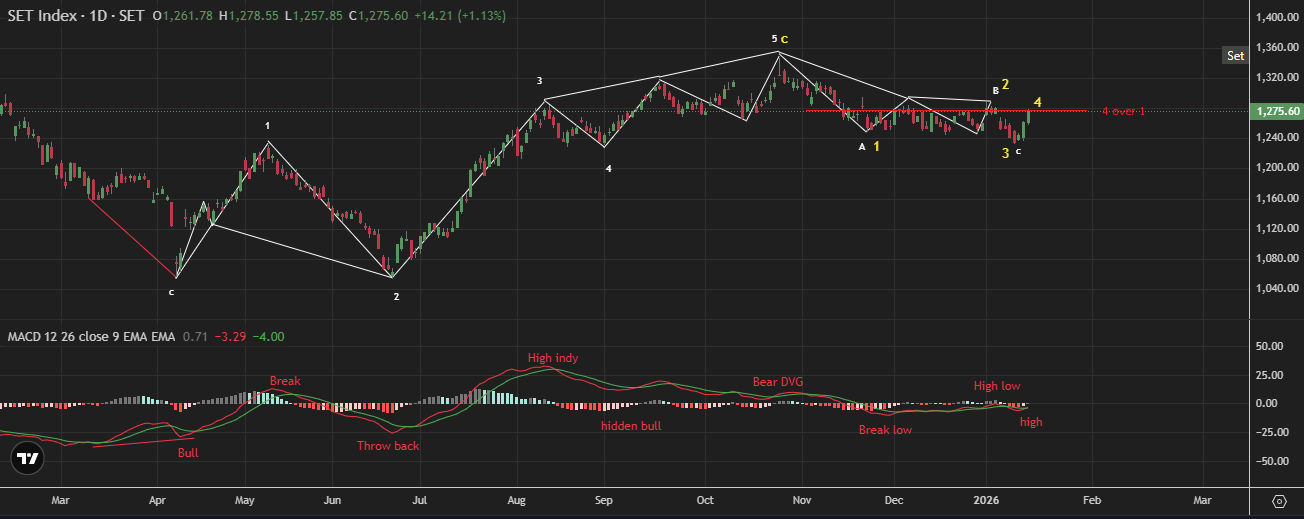1304x519 pixels.
Task: Click the −50.00 MACD axis label
Action: pos(1272,461)
